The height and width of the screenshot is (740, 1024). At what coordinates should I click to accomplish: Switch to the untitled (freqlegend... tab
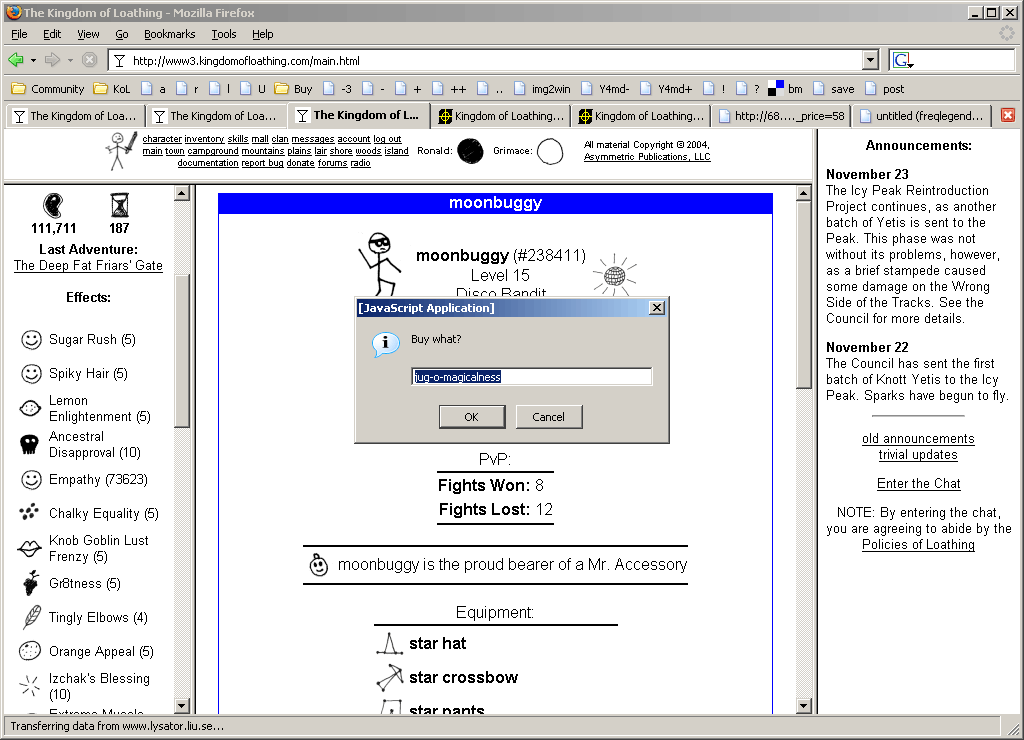click(921, 116)
